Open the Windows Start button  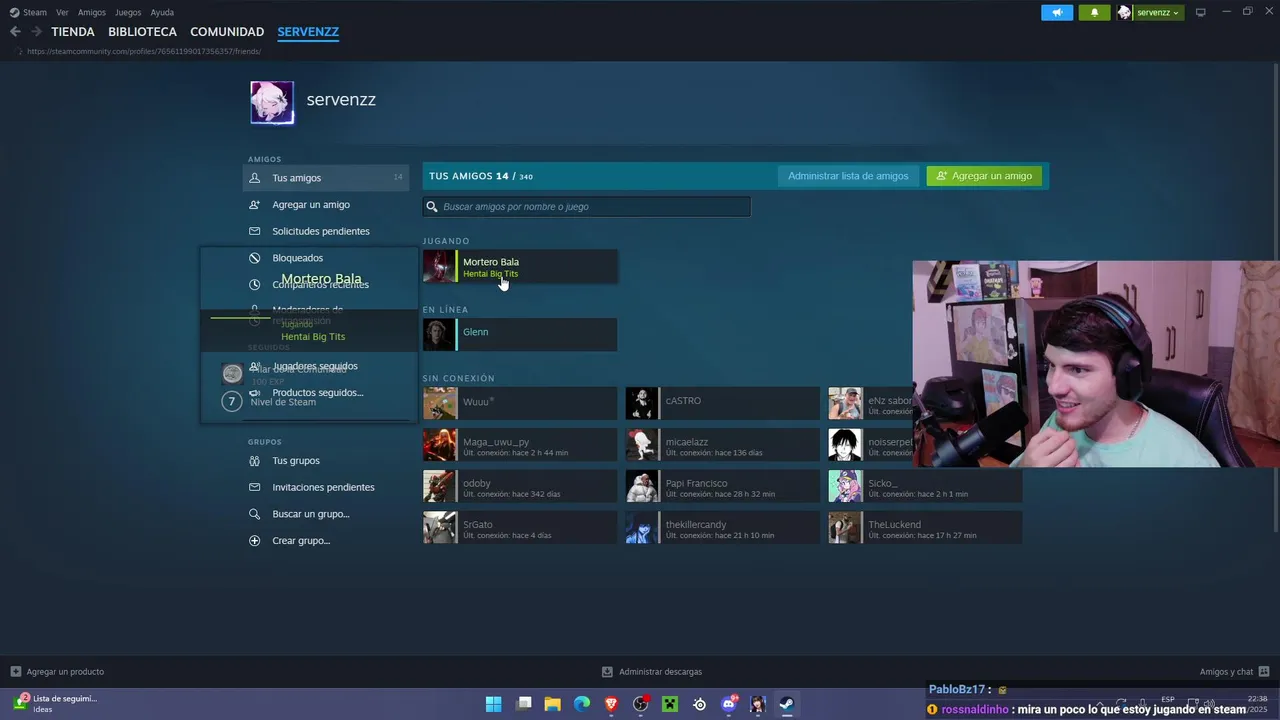pos(493,704)
